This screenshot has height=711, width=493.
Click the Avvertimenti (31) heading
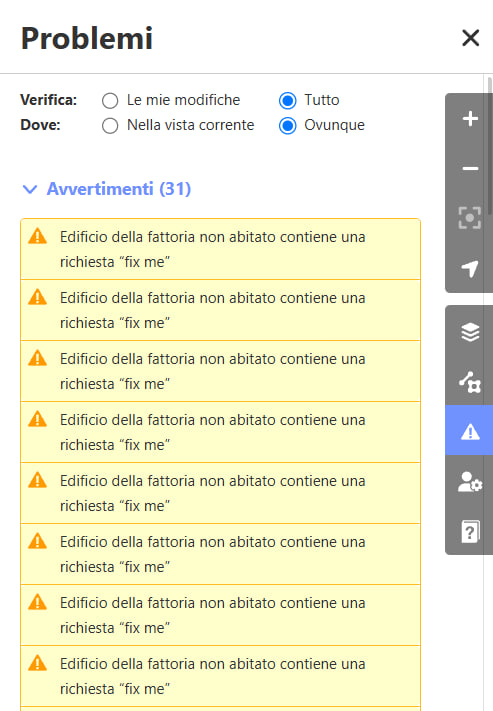click(119, 189)
